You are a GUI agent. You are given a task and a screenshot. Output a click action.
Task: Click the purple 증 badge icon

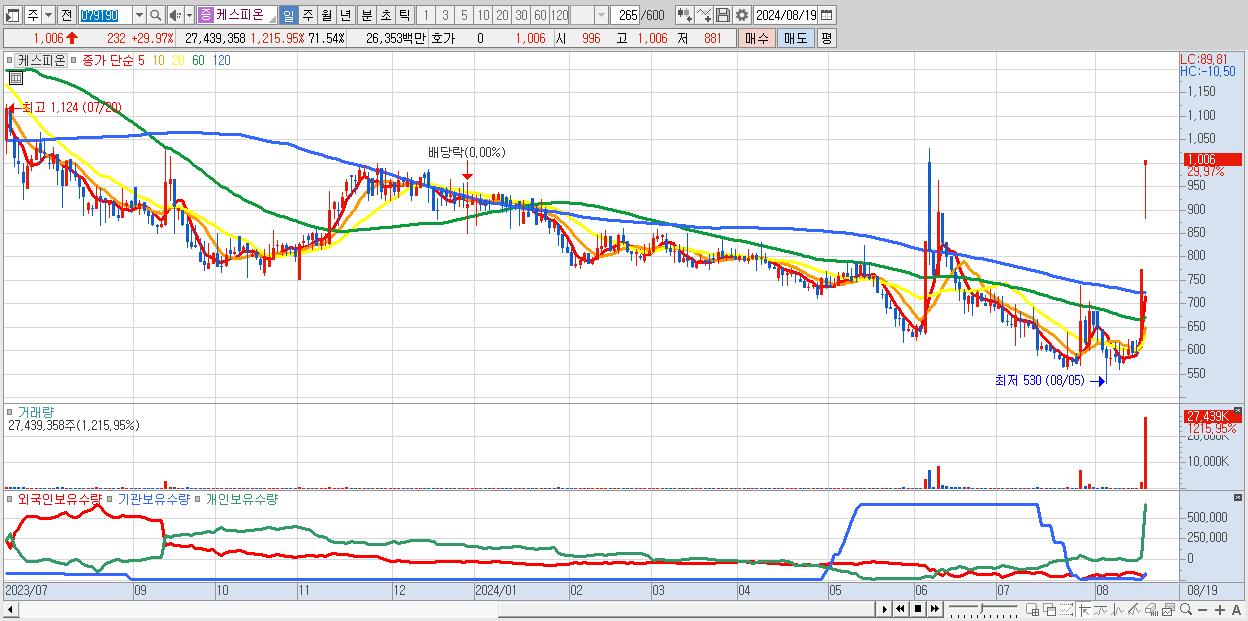(x=206, y=15)
